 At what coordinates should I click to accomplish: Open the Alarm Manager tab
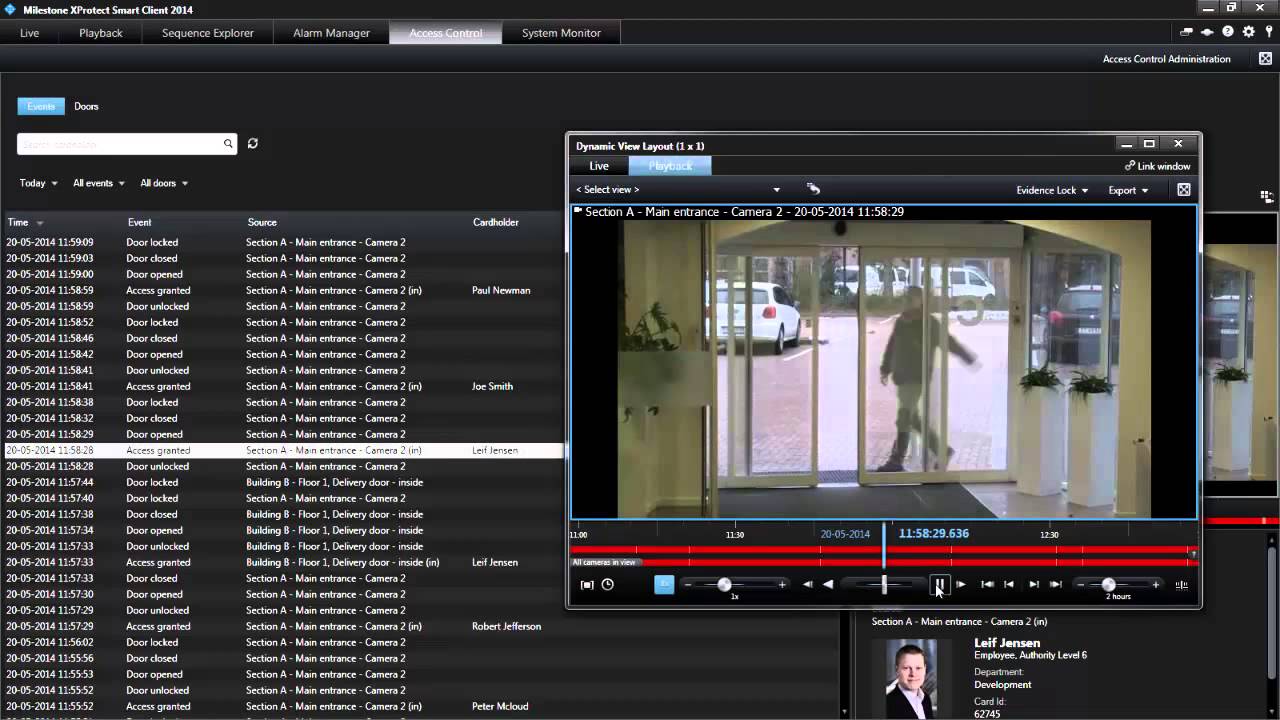tap(331, 33)
